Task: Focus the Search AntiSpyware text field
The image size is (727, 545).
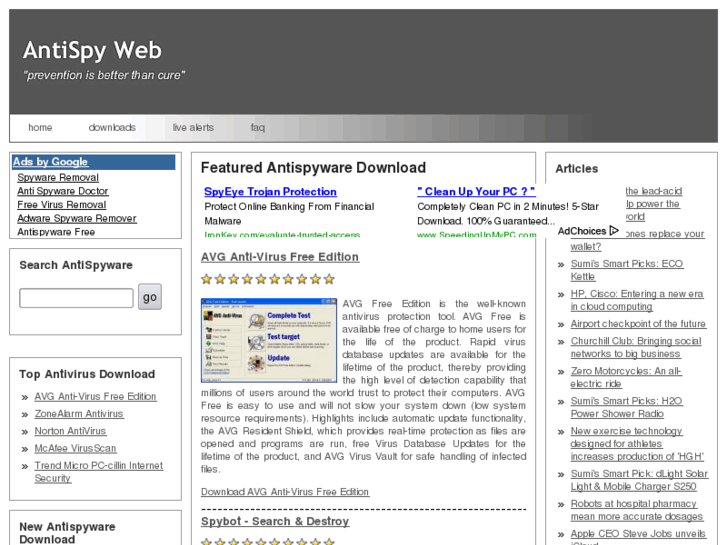Action: point(76,298)
